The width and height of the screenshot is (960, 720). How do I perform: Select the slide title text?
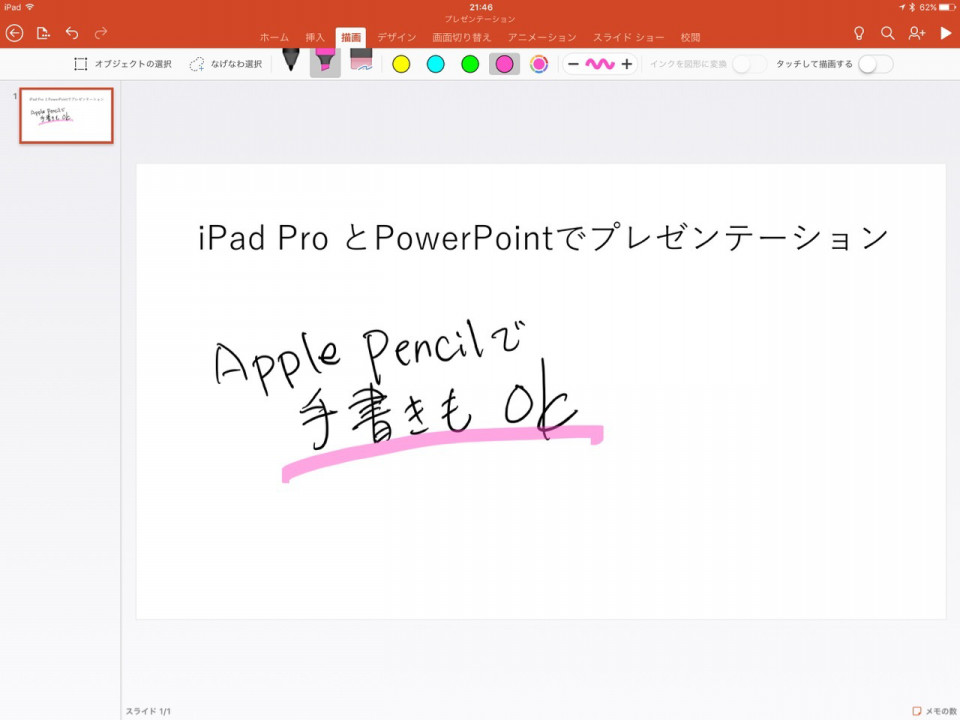(x=543, y=238)
